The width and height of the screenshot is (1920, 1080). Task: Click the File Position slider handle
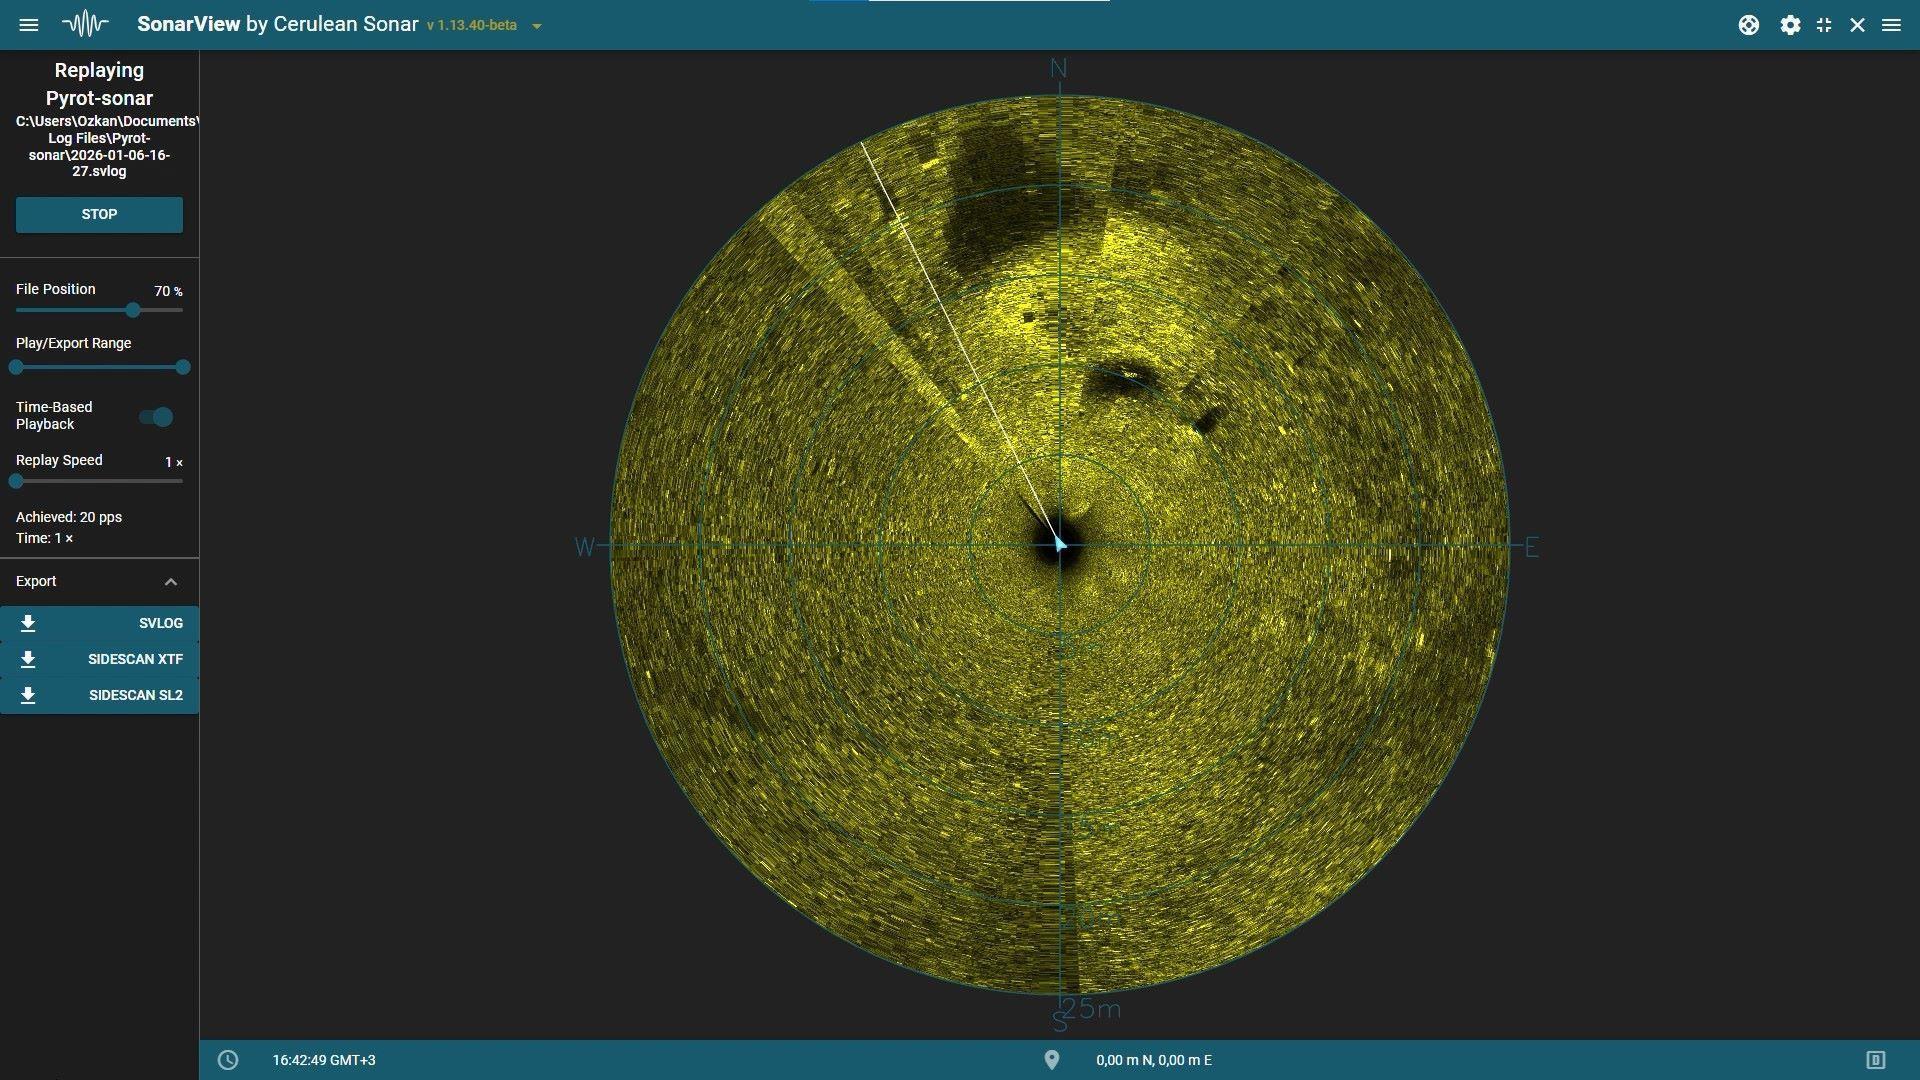pos(133,310)
